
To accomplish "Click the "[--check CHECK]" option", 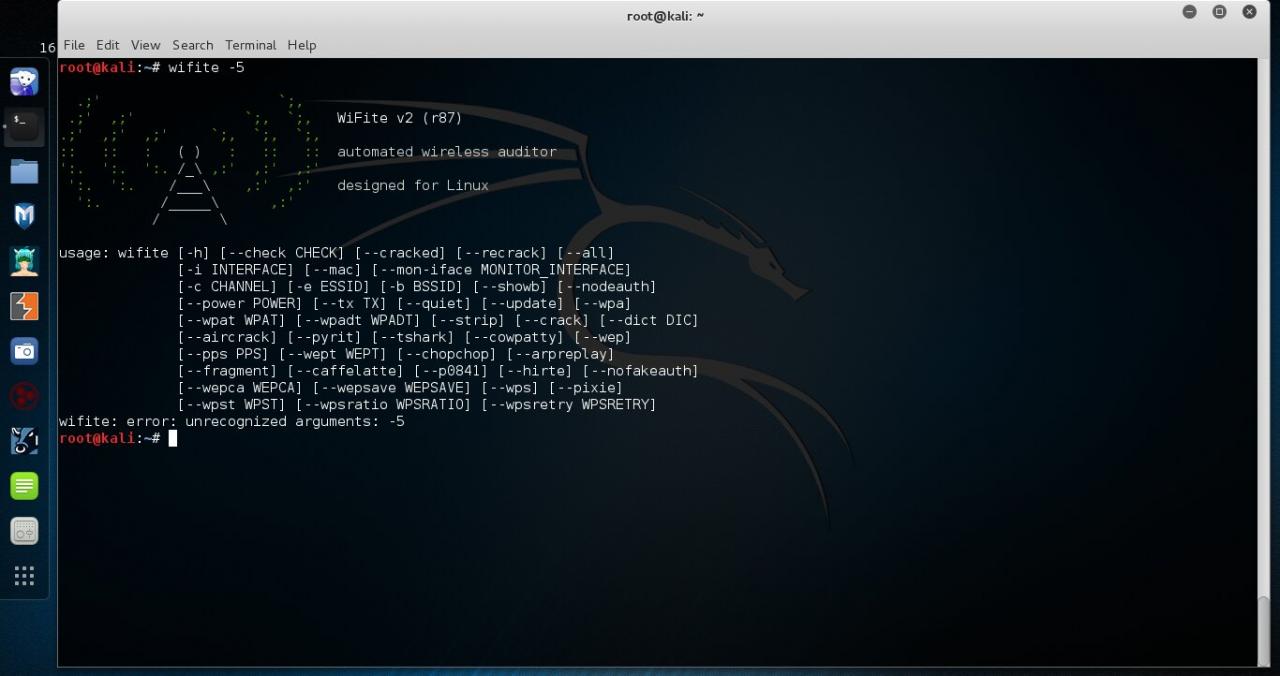I will click(282, 253).
